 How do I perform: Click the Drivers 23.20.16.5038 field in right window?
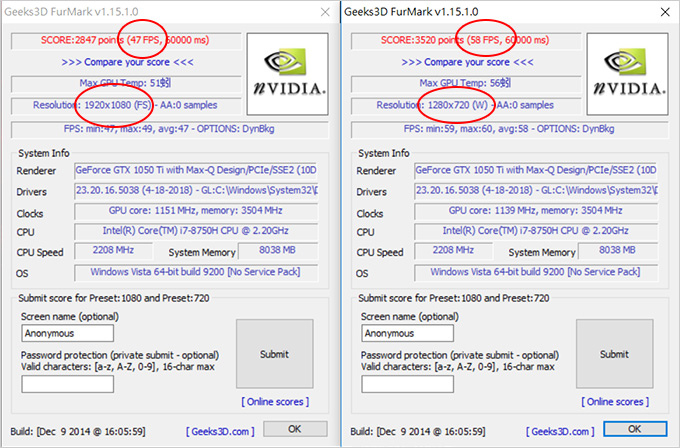tap(536, 191)
